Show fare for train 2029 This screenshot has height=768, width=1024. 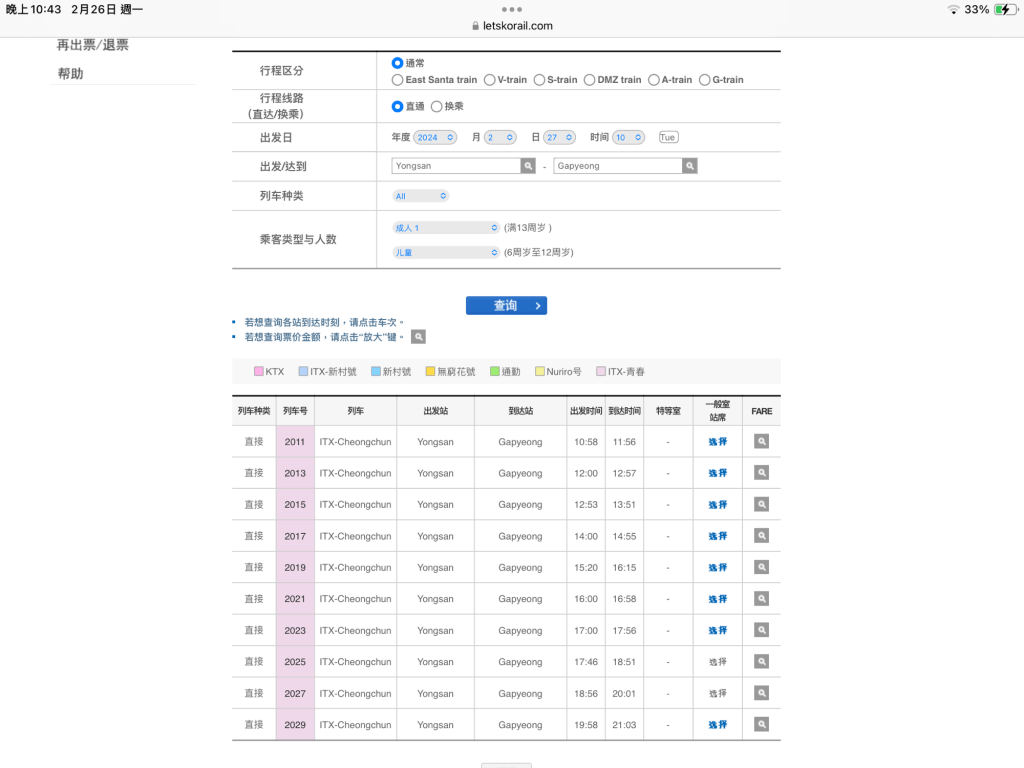pos(761,724)
